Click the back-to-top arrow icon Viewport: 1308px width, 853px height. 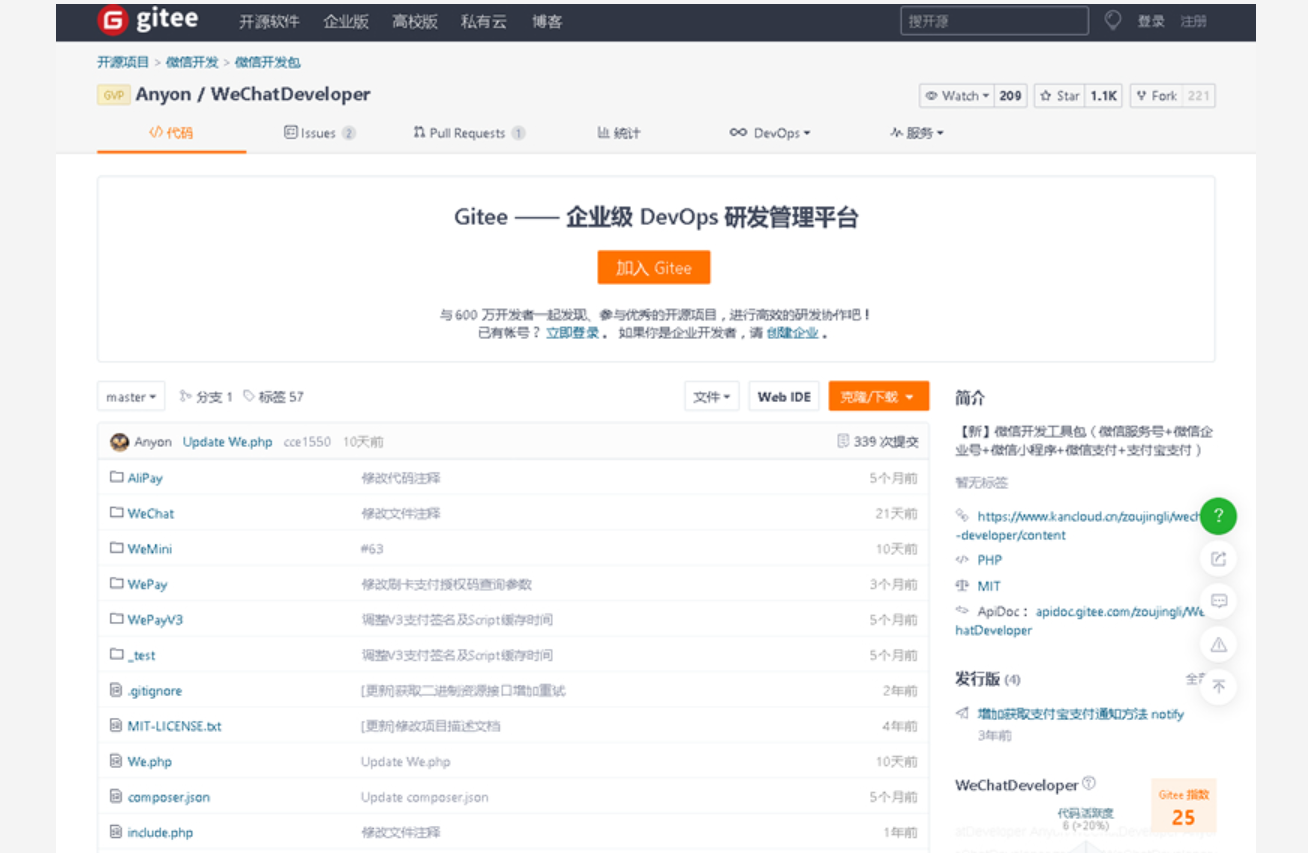[1218, 687]
